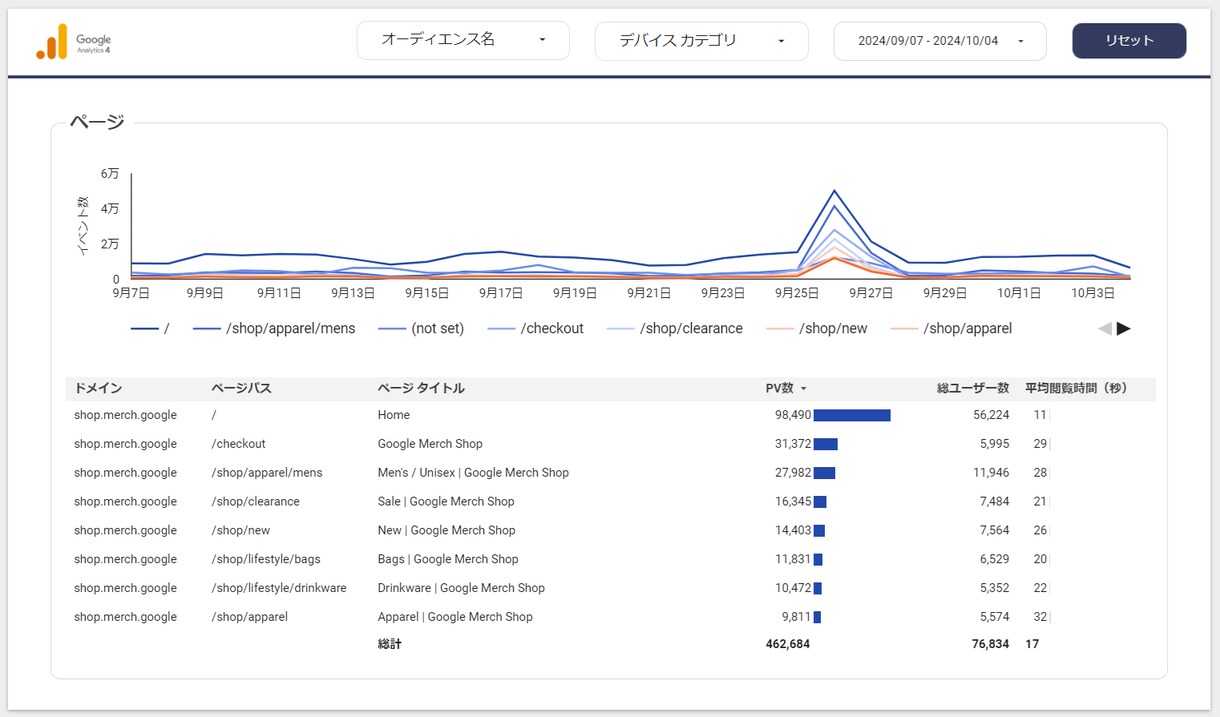
Task: Select the /shop/apparel/mens path cell in table
Action: pos(267,473)
